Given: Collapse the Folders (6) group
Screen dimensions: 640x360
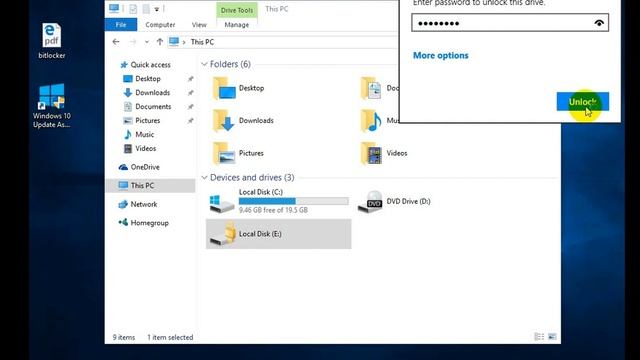Looking at the screenshot, I should point(204,64).
